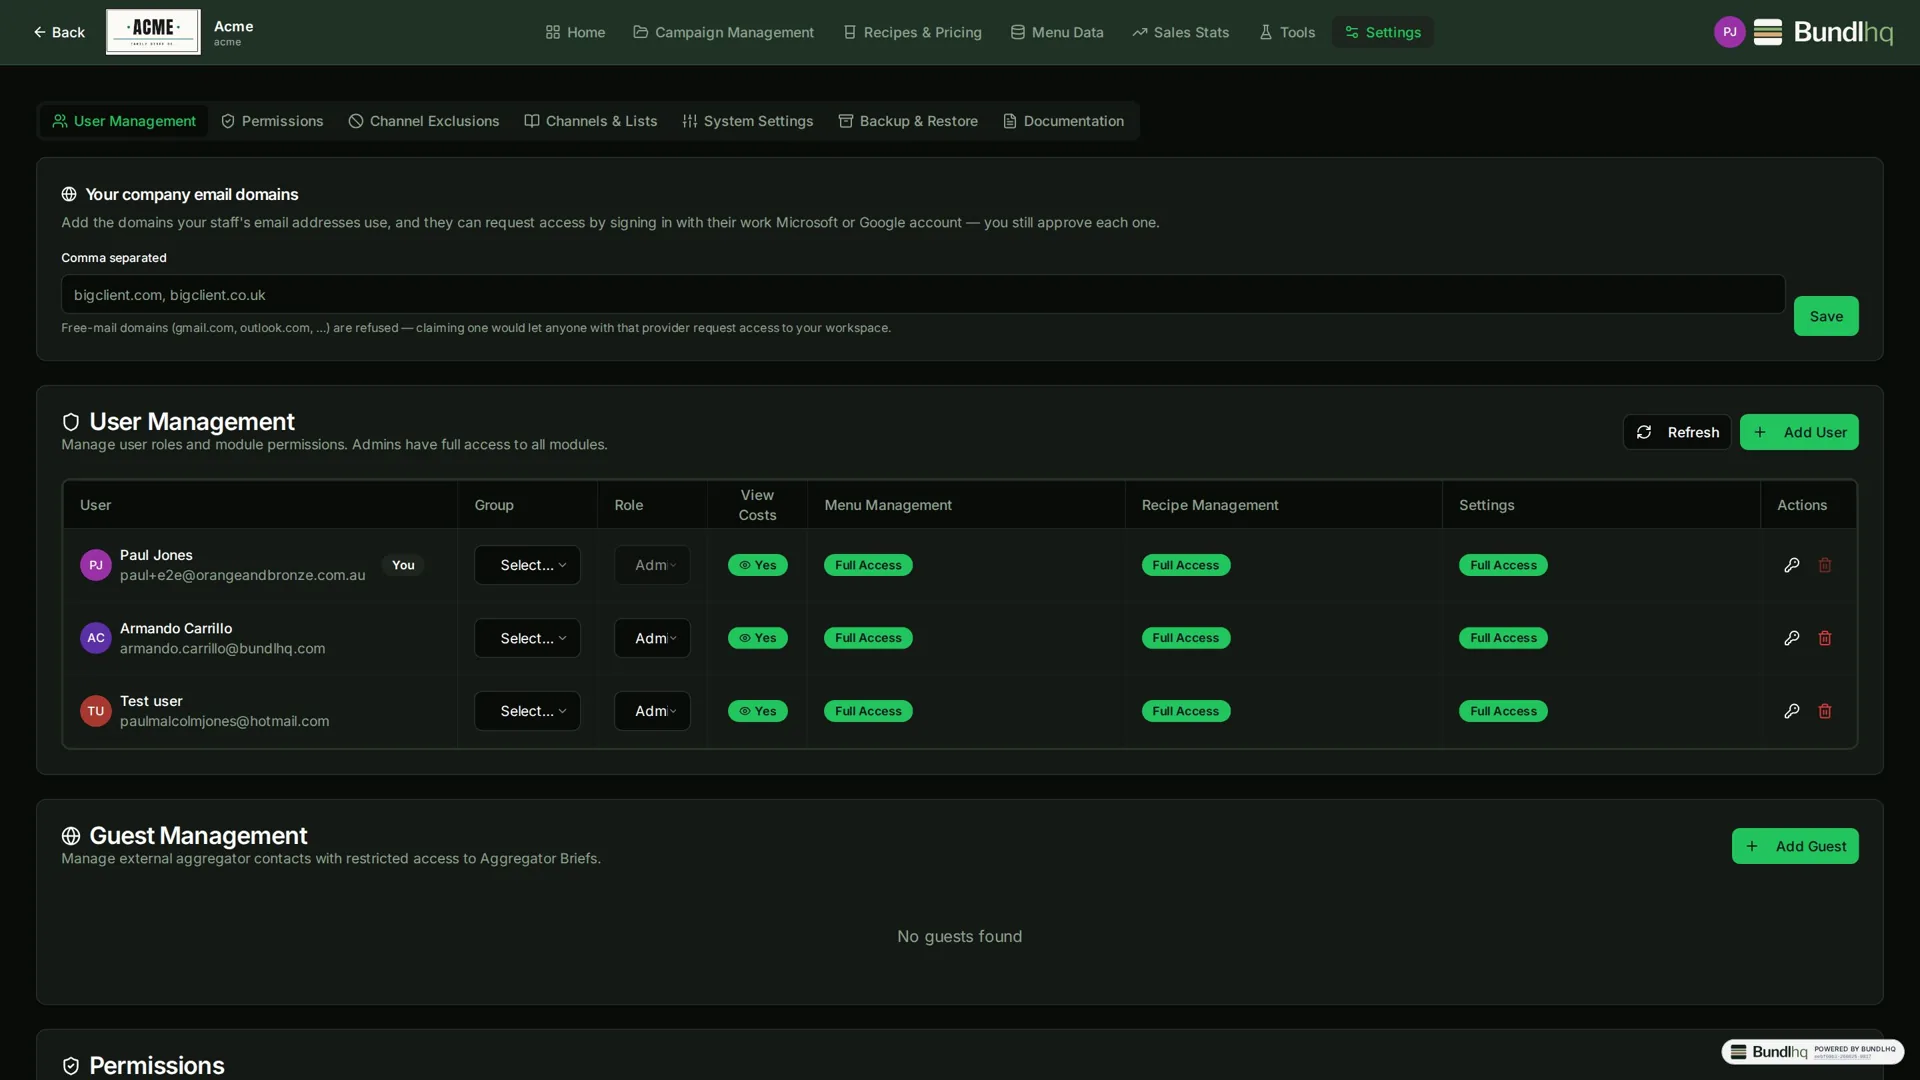The image size is (1920, 1080).
Task: Open the Channels & Lists tab
Action: 591,121
